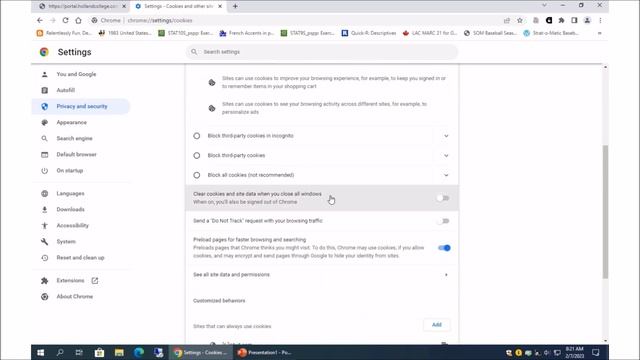Expand Block third-party cookies in incognito details
The height and width of the screenshot is (360, 640).
point(446,136)
